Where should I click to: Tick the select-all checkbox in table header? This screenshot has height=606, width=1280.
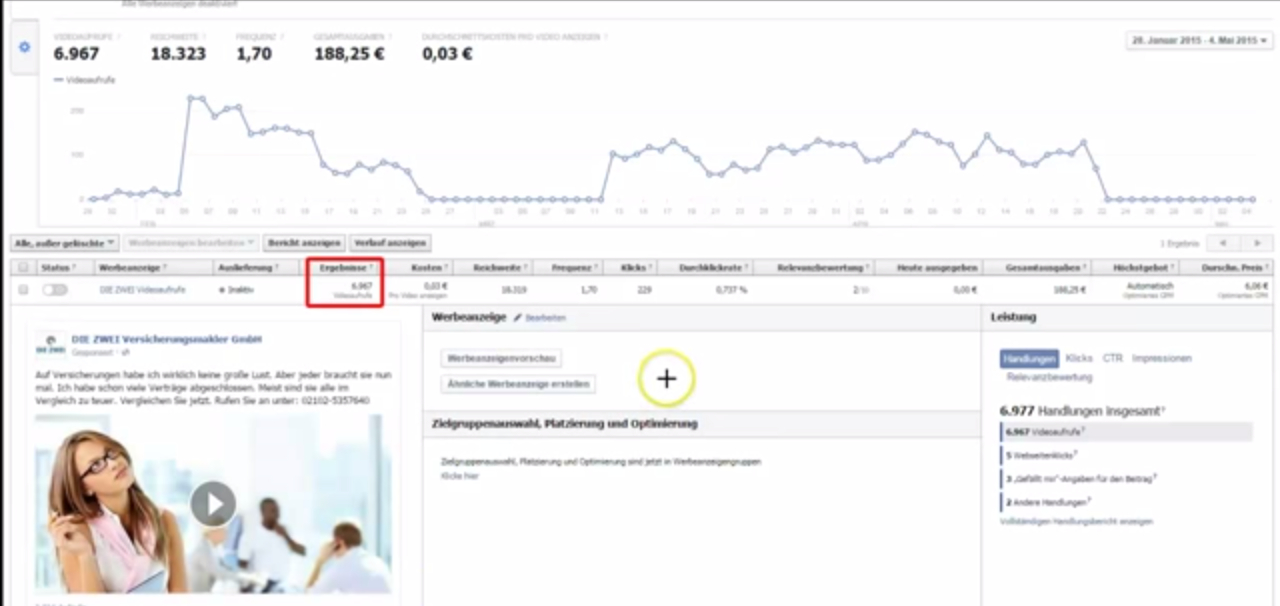pos(23,268)
